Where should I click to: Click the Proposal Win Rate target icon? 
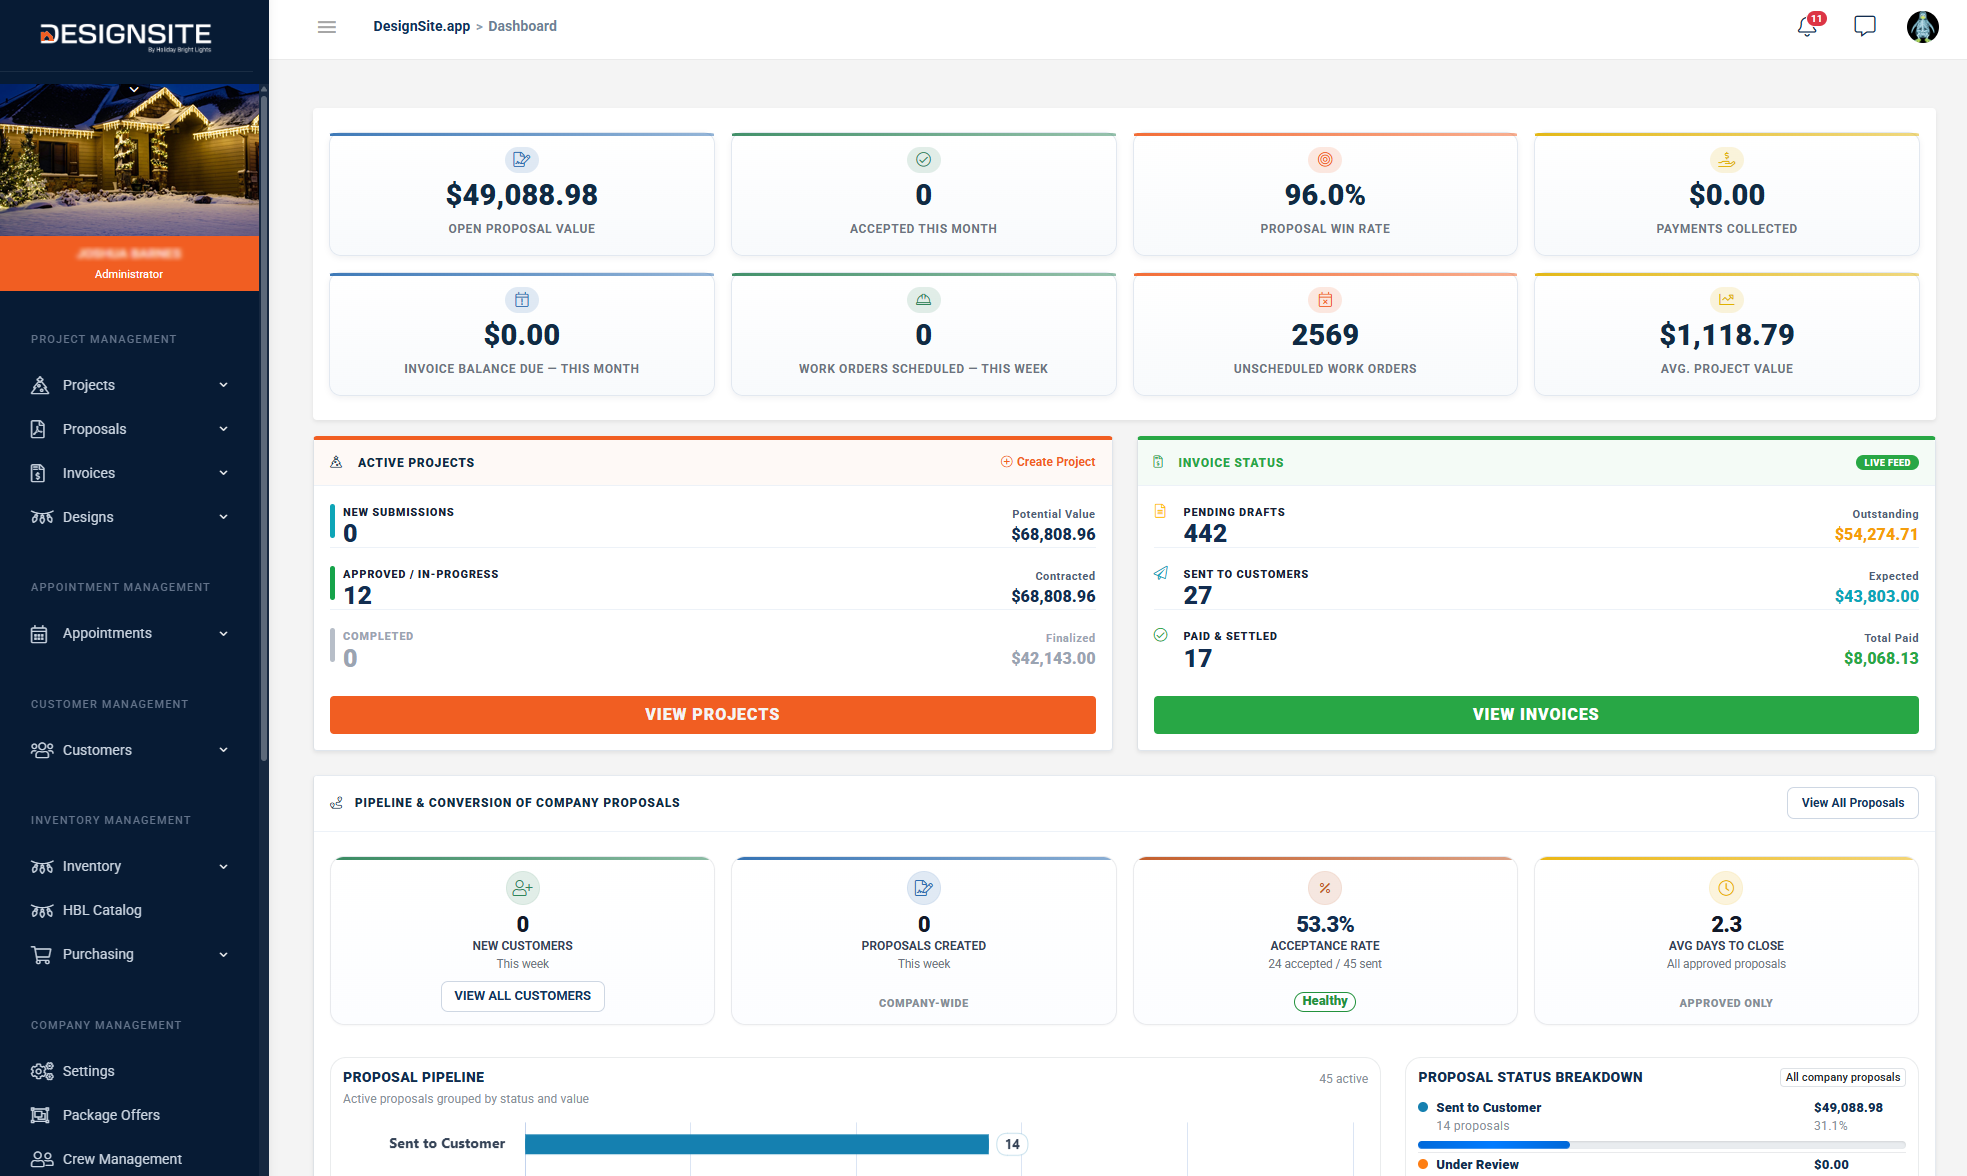click(1324, 159)
